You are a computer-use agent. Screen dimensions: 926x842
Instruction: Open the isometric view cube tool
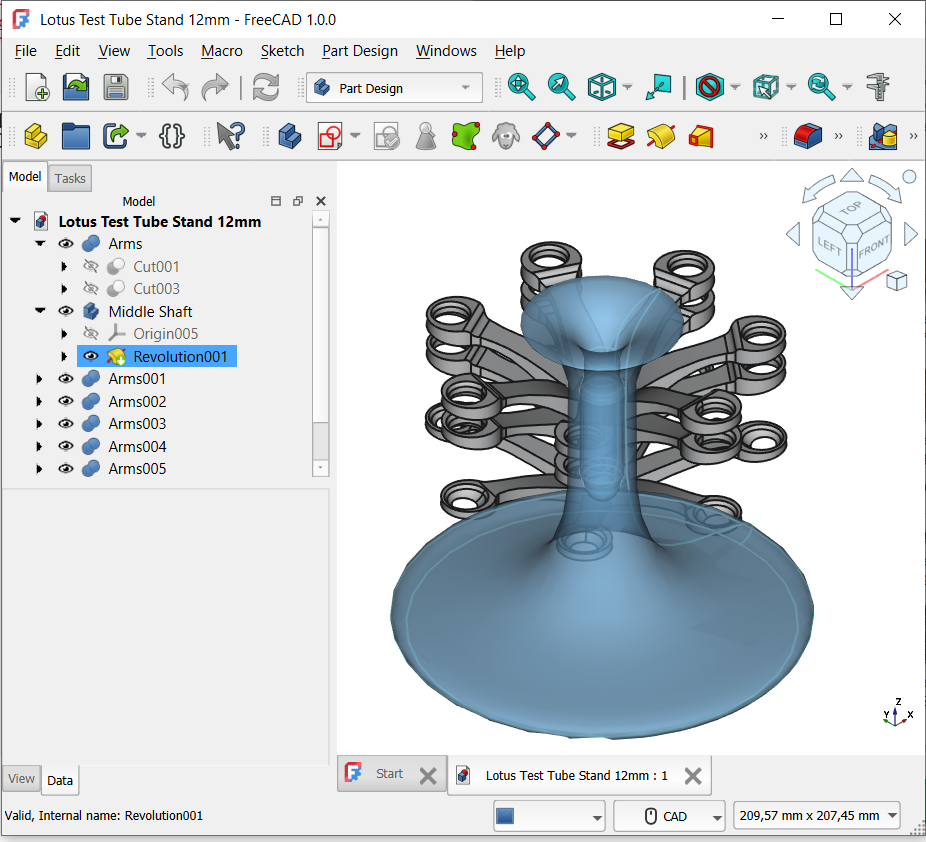[602, 87]
